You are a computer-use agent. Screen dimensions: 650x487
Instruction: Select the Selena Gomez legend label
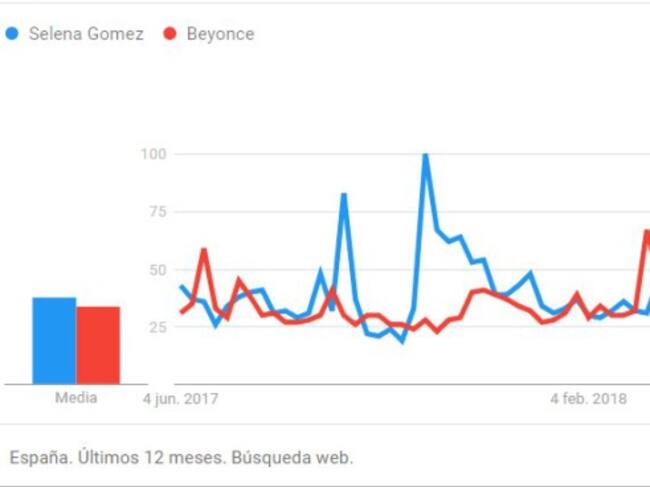pos(86,34)
